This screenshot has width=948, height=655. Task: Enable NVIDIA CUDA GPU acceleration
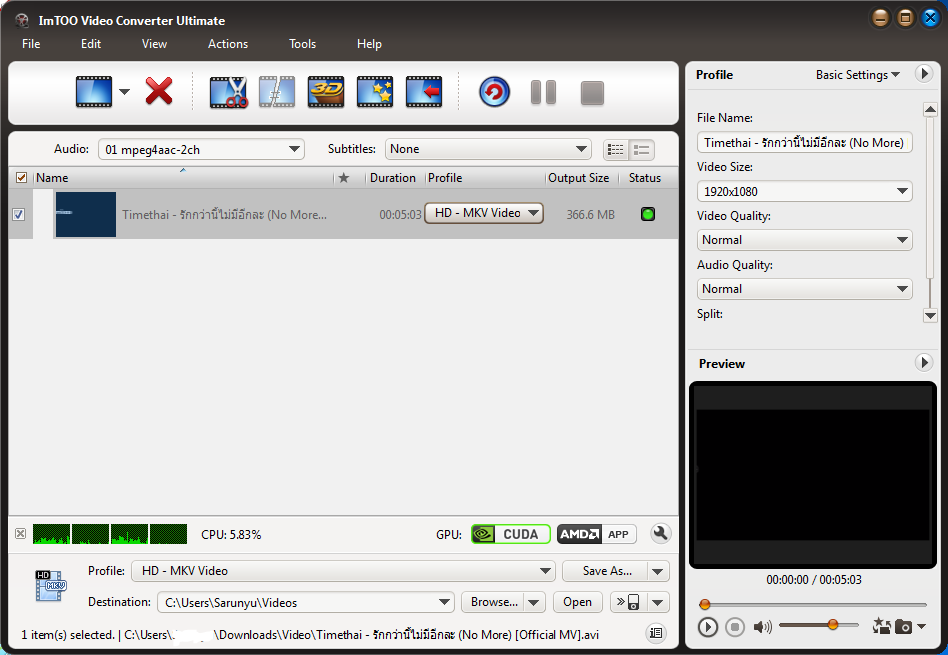coord(510,534)
